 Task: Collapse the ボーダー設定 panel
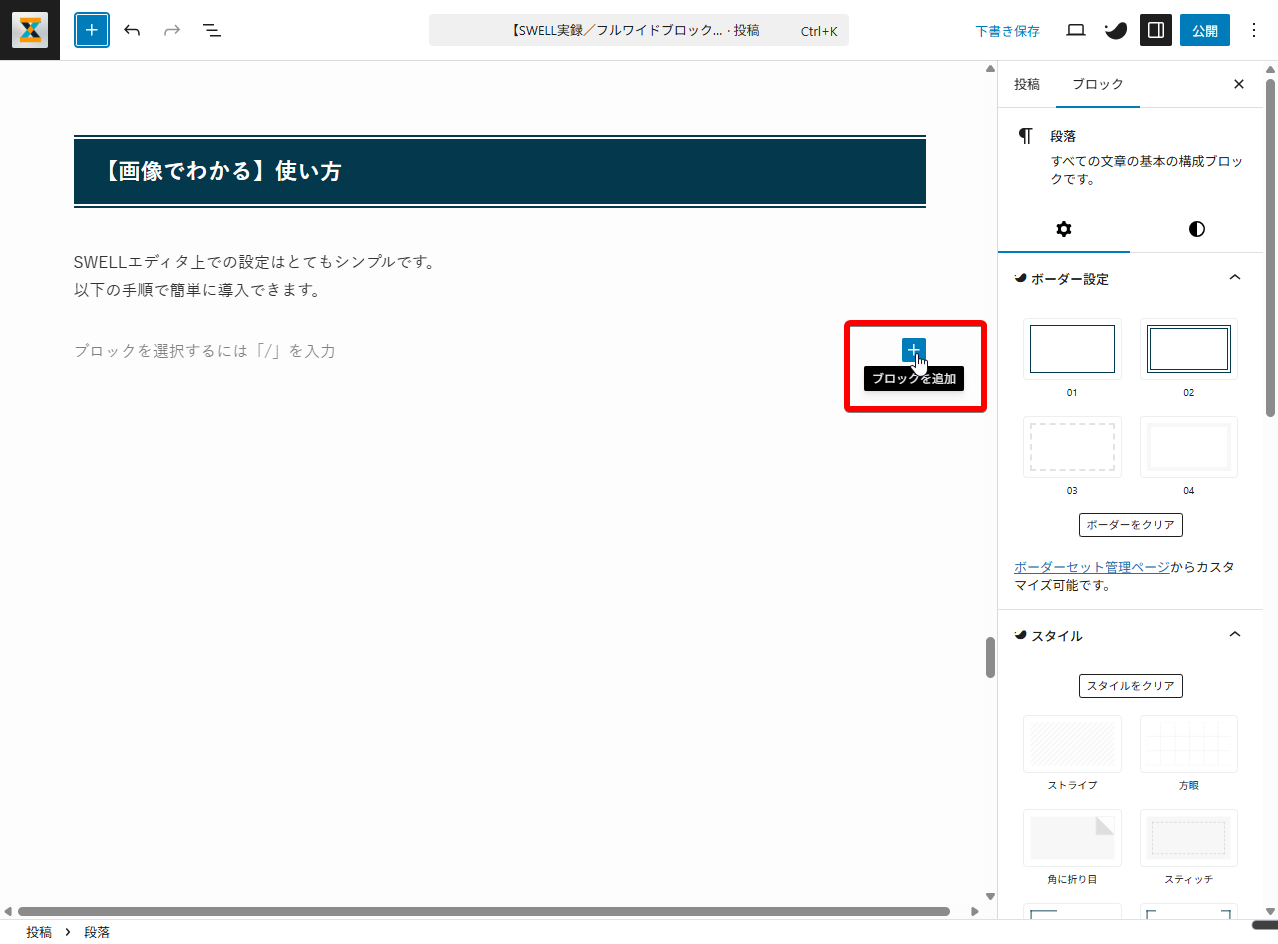(1234, 278)
